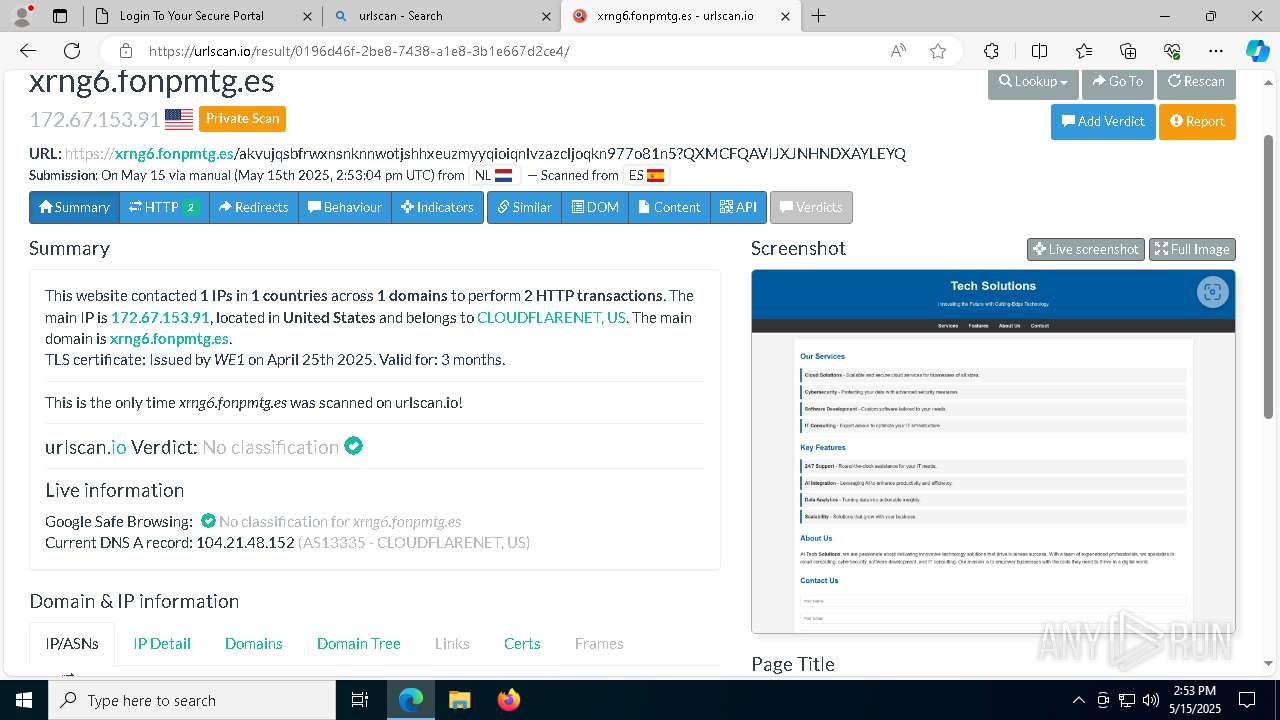This screenshot has width=1280, height=720.
Task: Open the Content tab
Action: (x=669, y=207)
